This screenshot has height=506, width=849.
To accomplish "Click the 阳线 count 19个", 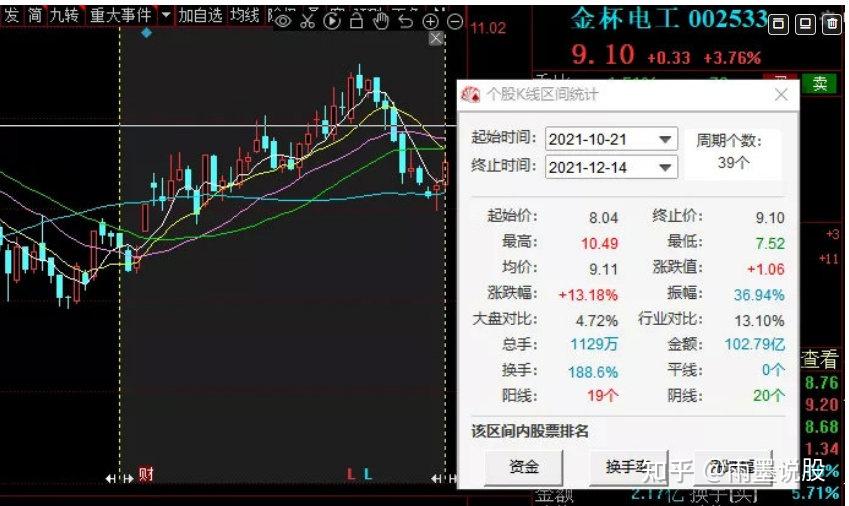I will tap(603, 396).
